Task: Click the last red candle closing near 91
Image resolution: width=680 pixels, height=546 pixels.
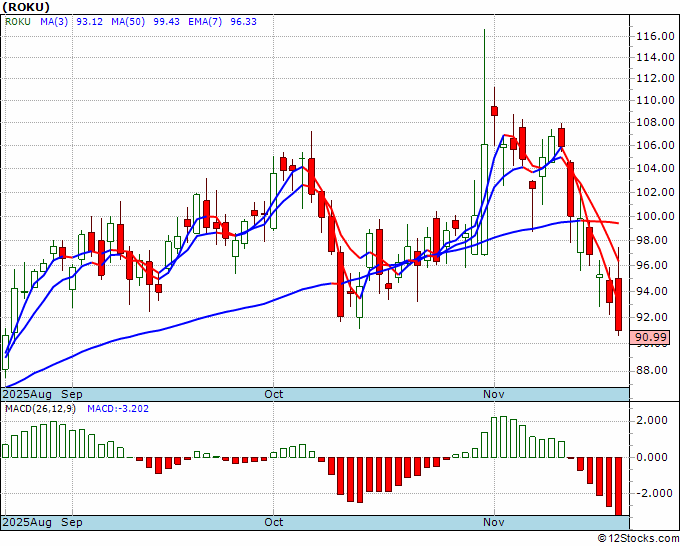Action: (x=618, y=304)
